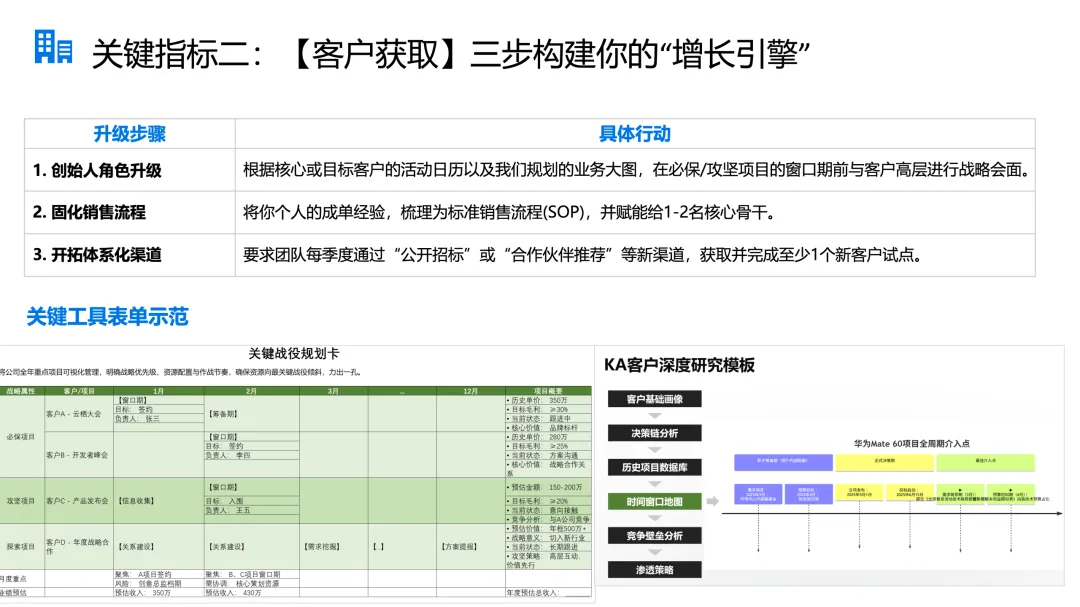This screenshot has width=1080, height=607.
Task: Click the blue building logo icon
Action: tap(54, 47)
